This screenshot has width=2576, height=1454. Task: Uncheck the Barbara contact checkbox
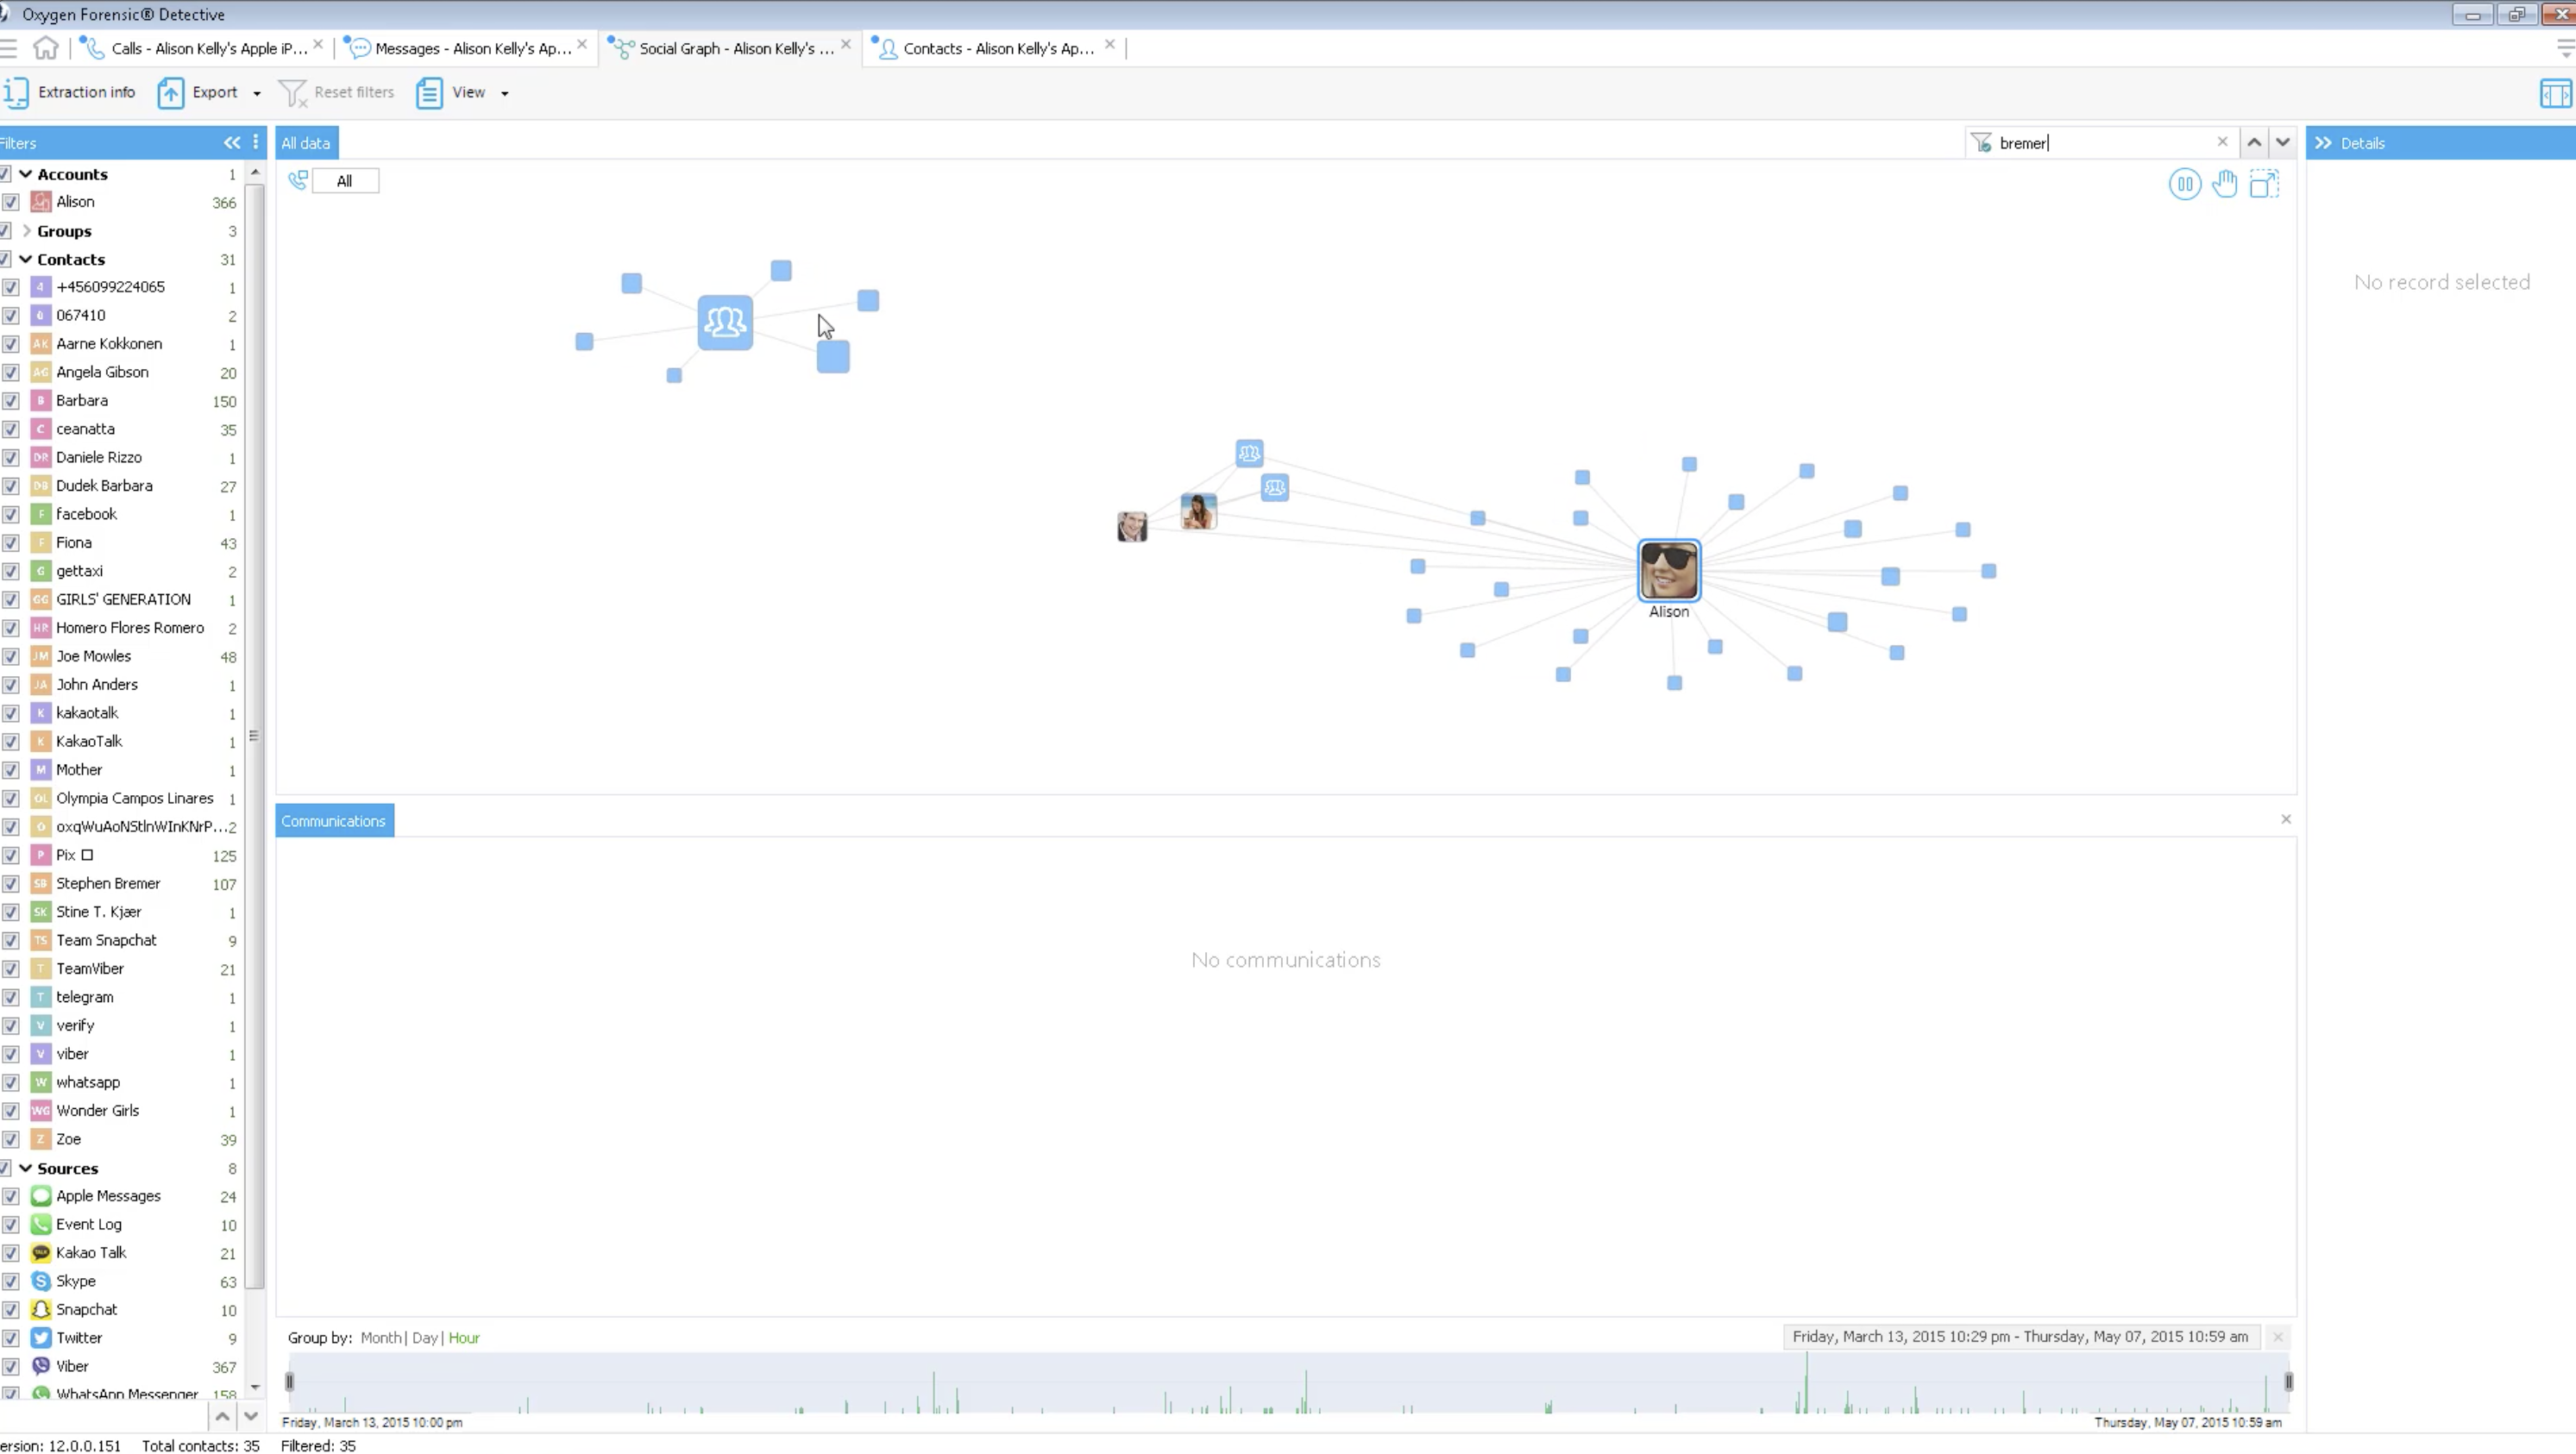click(x=11, y=401)
